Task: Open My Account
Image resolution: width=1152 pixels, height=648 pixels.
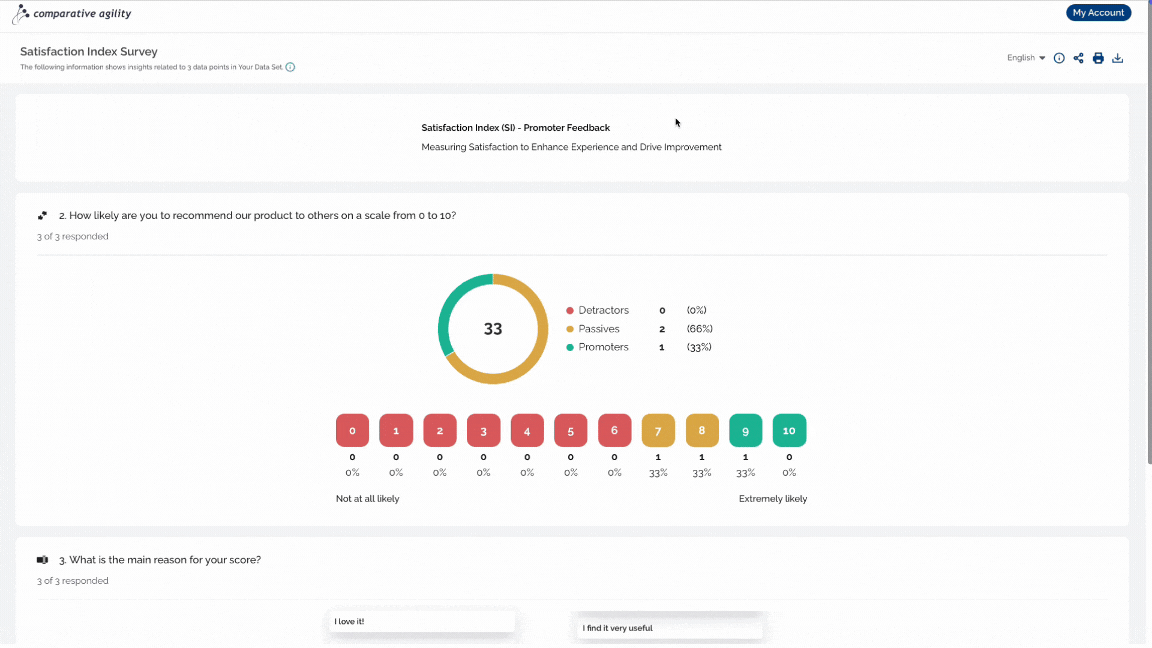Action: pyautogui.click(x=1098, y=12)
